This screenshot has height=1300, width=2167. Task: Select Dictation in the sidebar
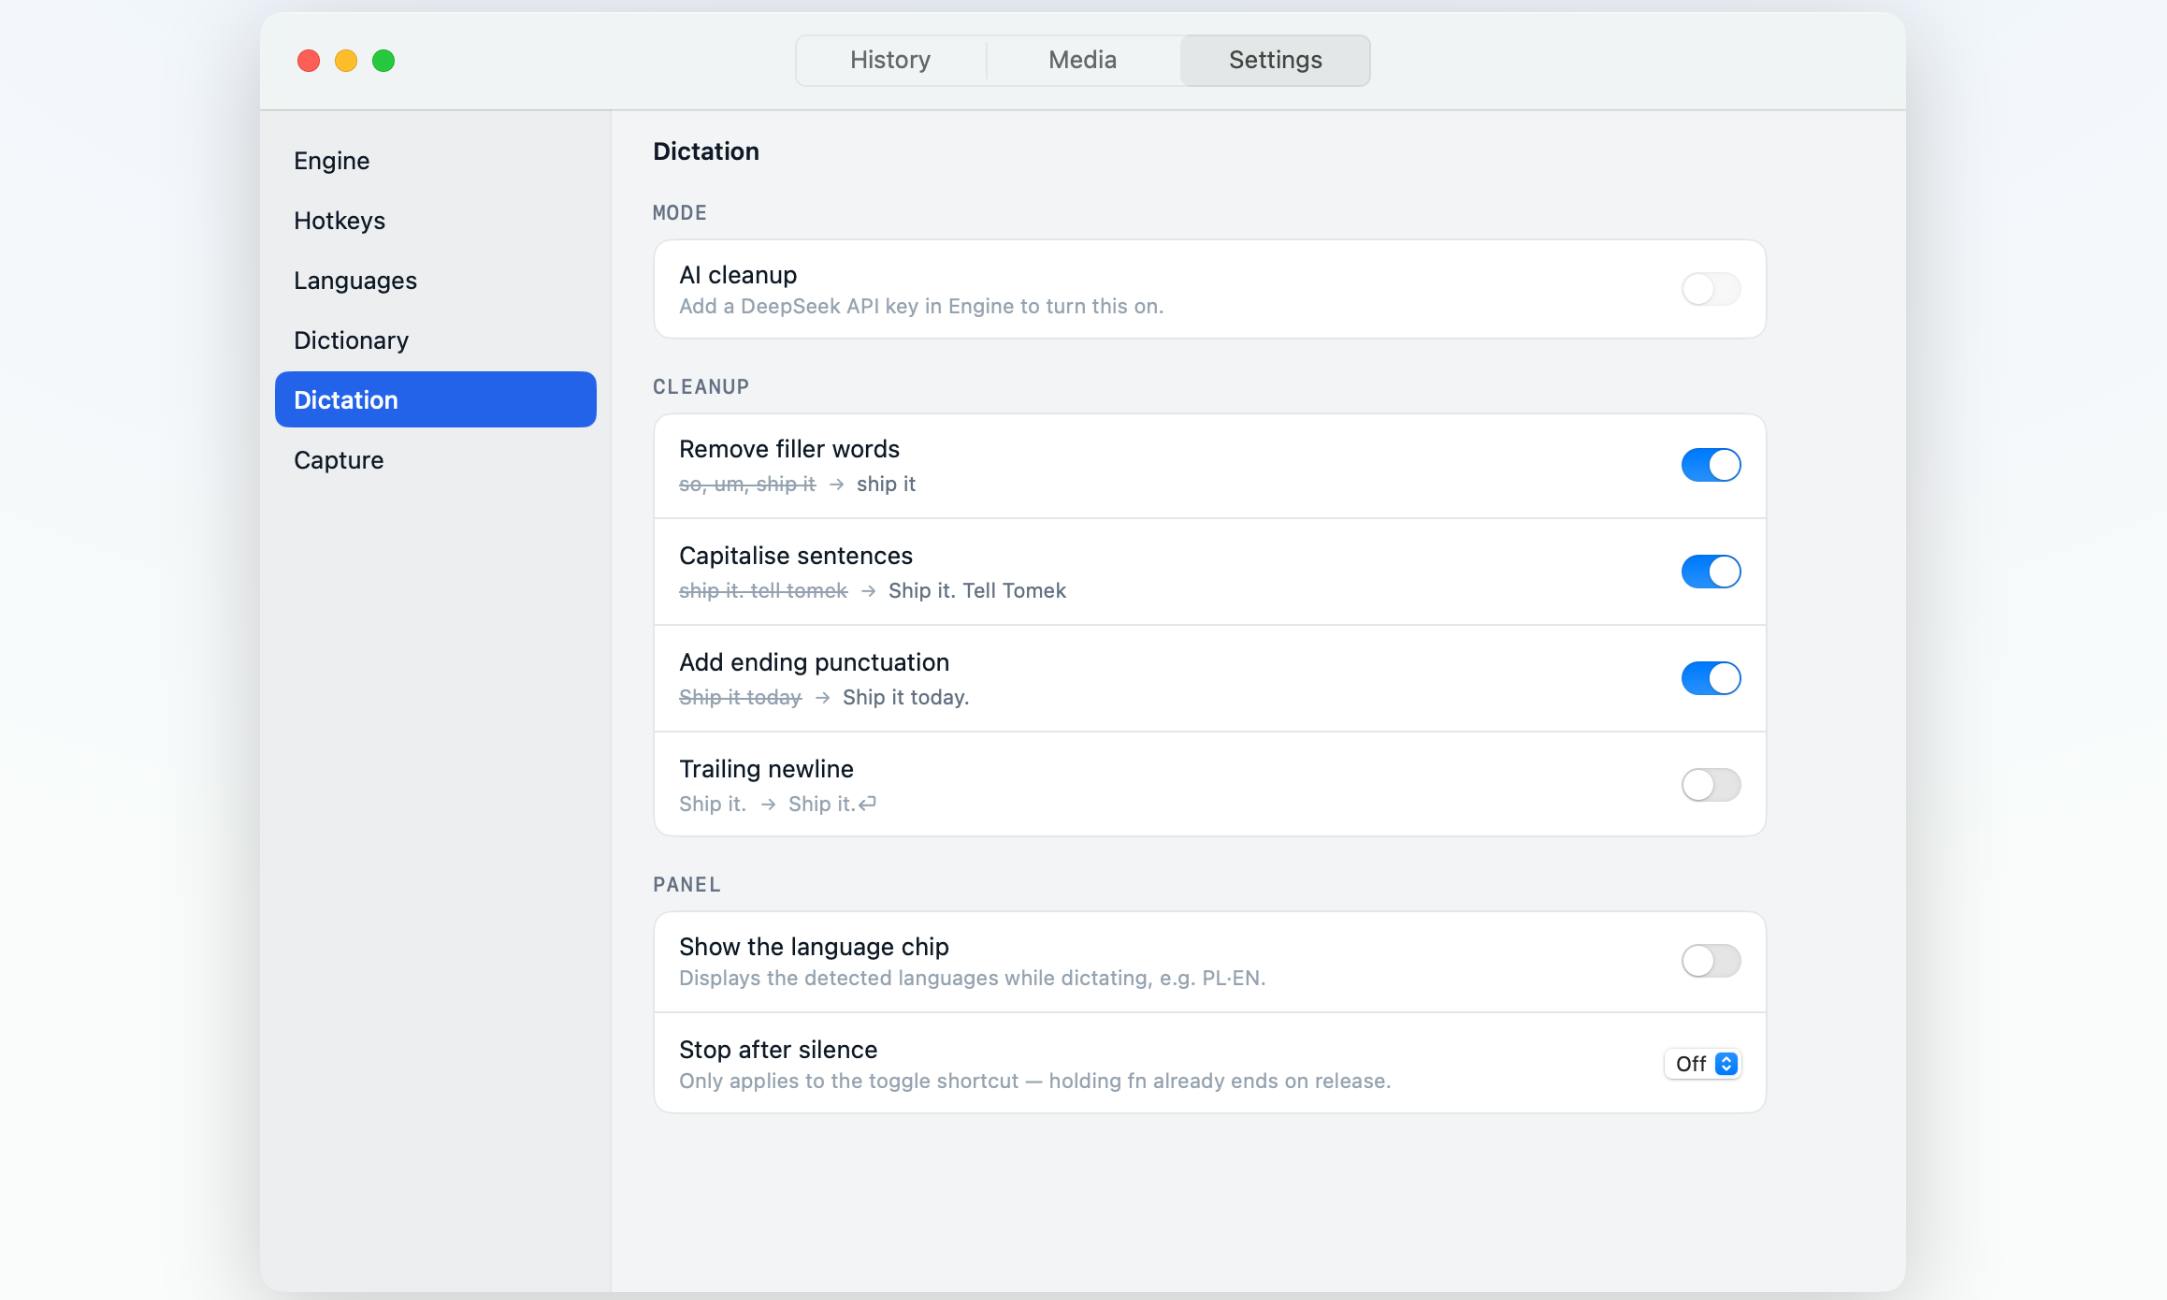point(435,400)
